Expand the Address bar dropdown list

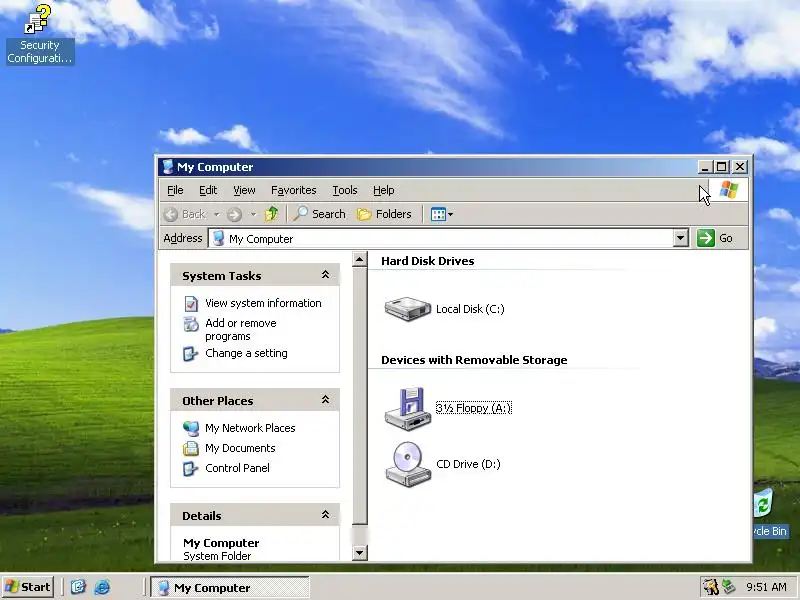(x=681, y=238)
